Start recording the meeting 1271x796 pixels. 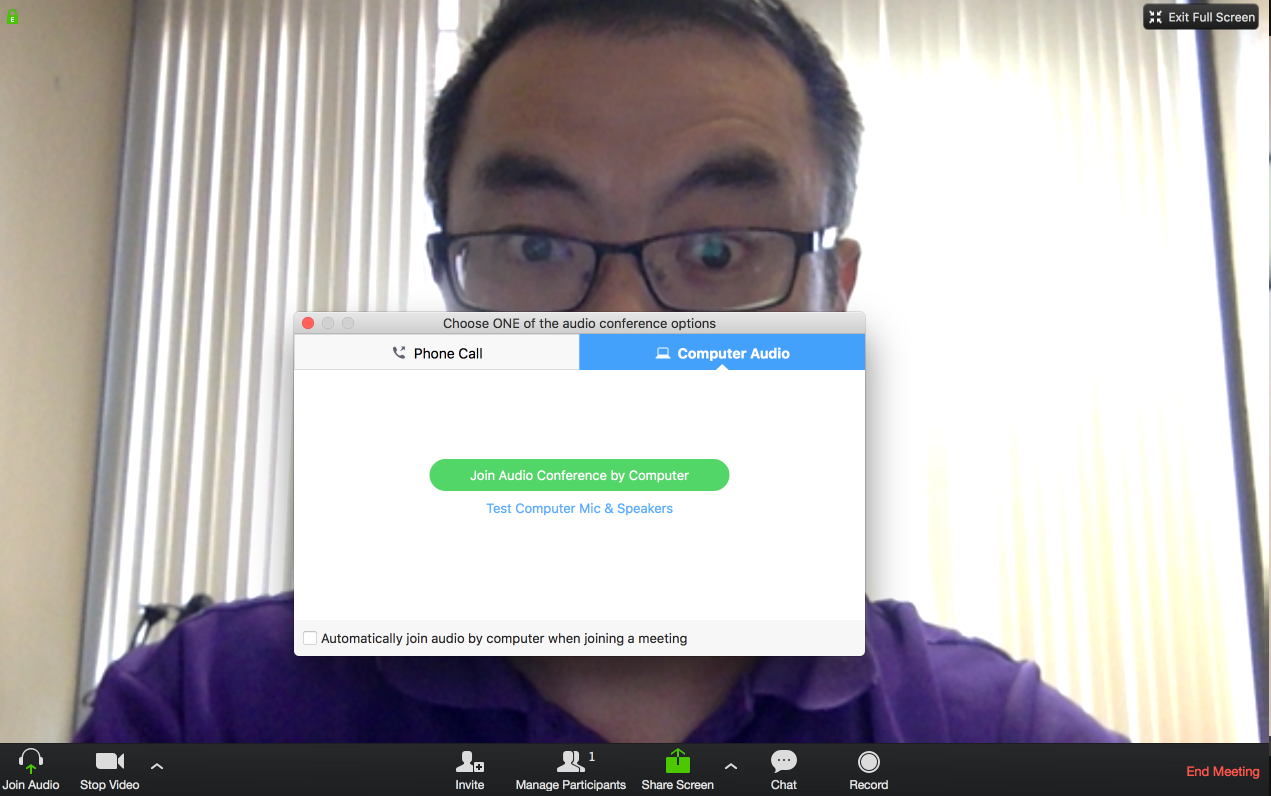(x=868, y=770)
